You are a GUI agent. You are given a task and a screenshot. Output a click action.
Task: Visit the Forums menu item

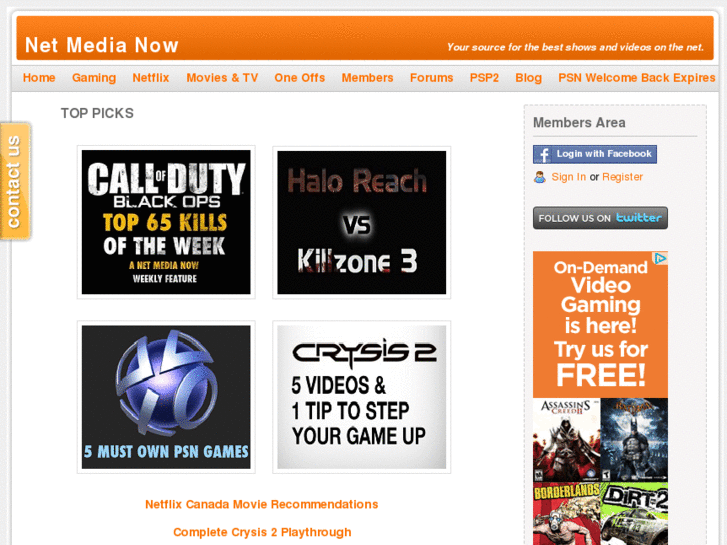click(x=431, y=78)
